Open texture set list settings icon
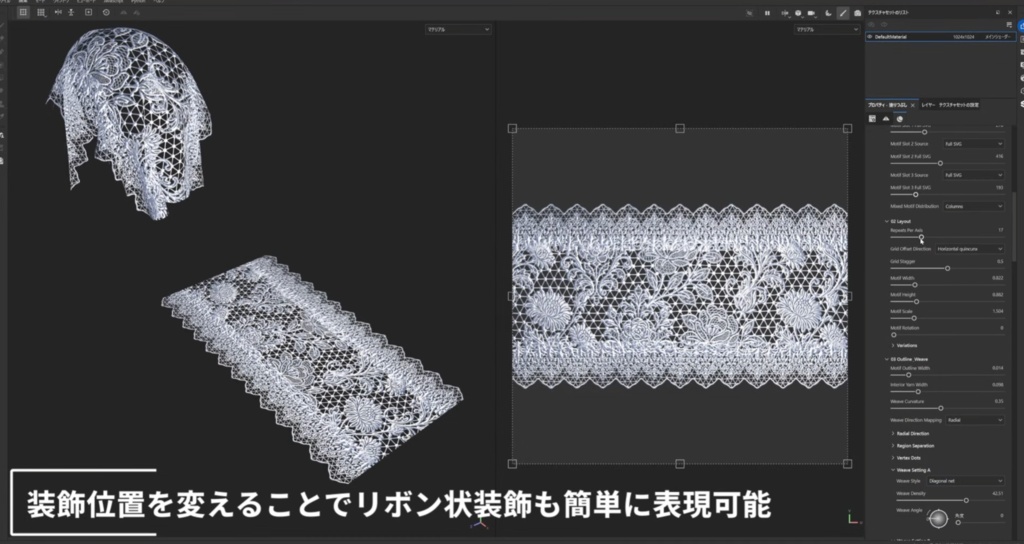Viewport: 1024px width, 544px height. [x=1010, y=25]
